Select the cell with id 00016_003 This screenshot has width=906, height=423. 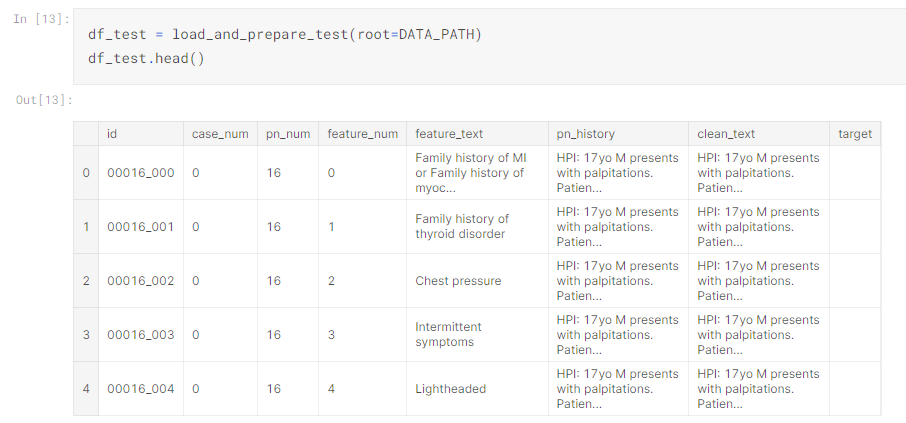tap(140, 335)
